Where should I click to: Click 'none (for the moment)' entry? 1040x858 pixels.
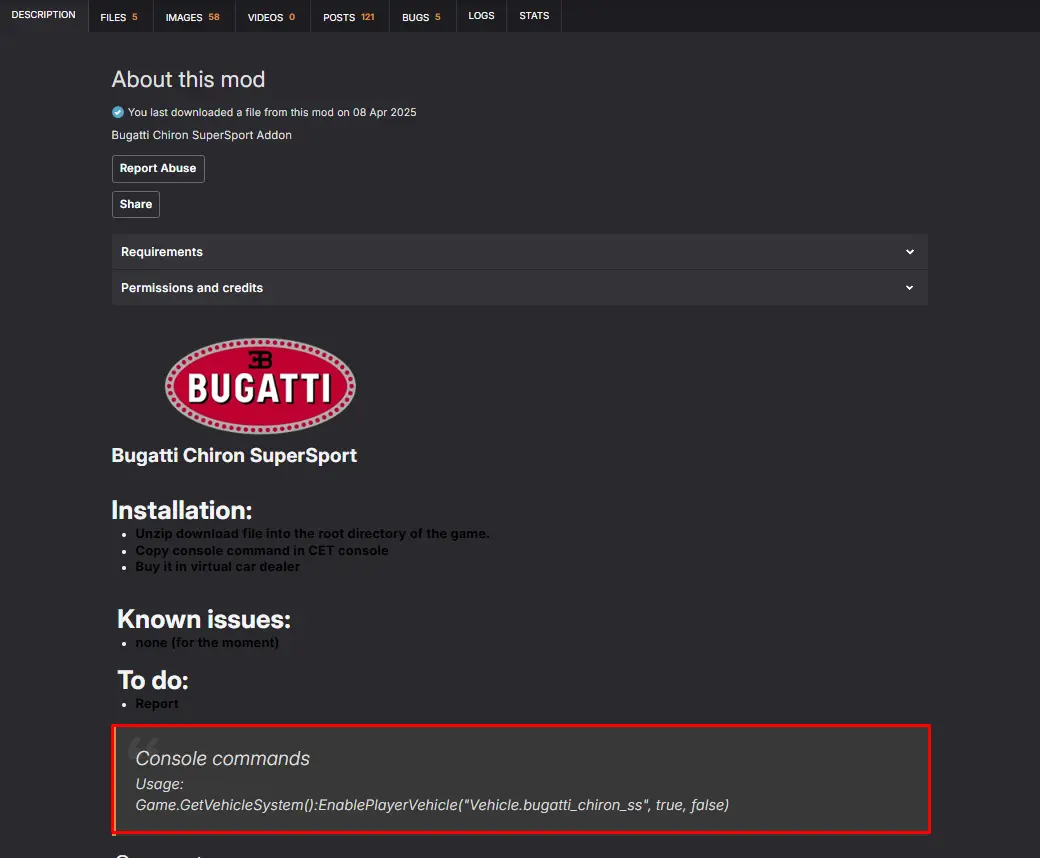207,643
